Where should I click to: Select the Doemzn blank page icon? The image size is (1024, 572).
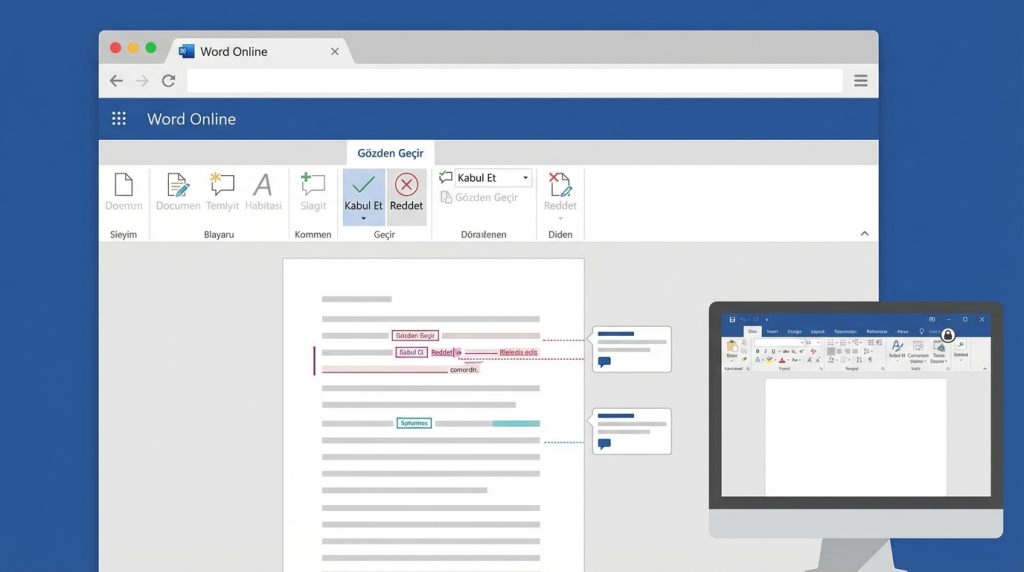pyautogui.click(x=124, y=185)
